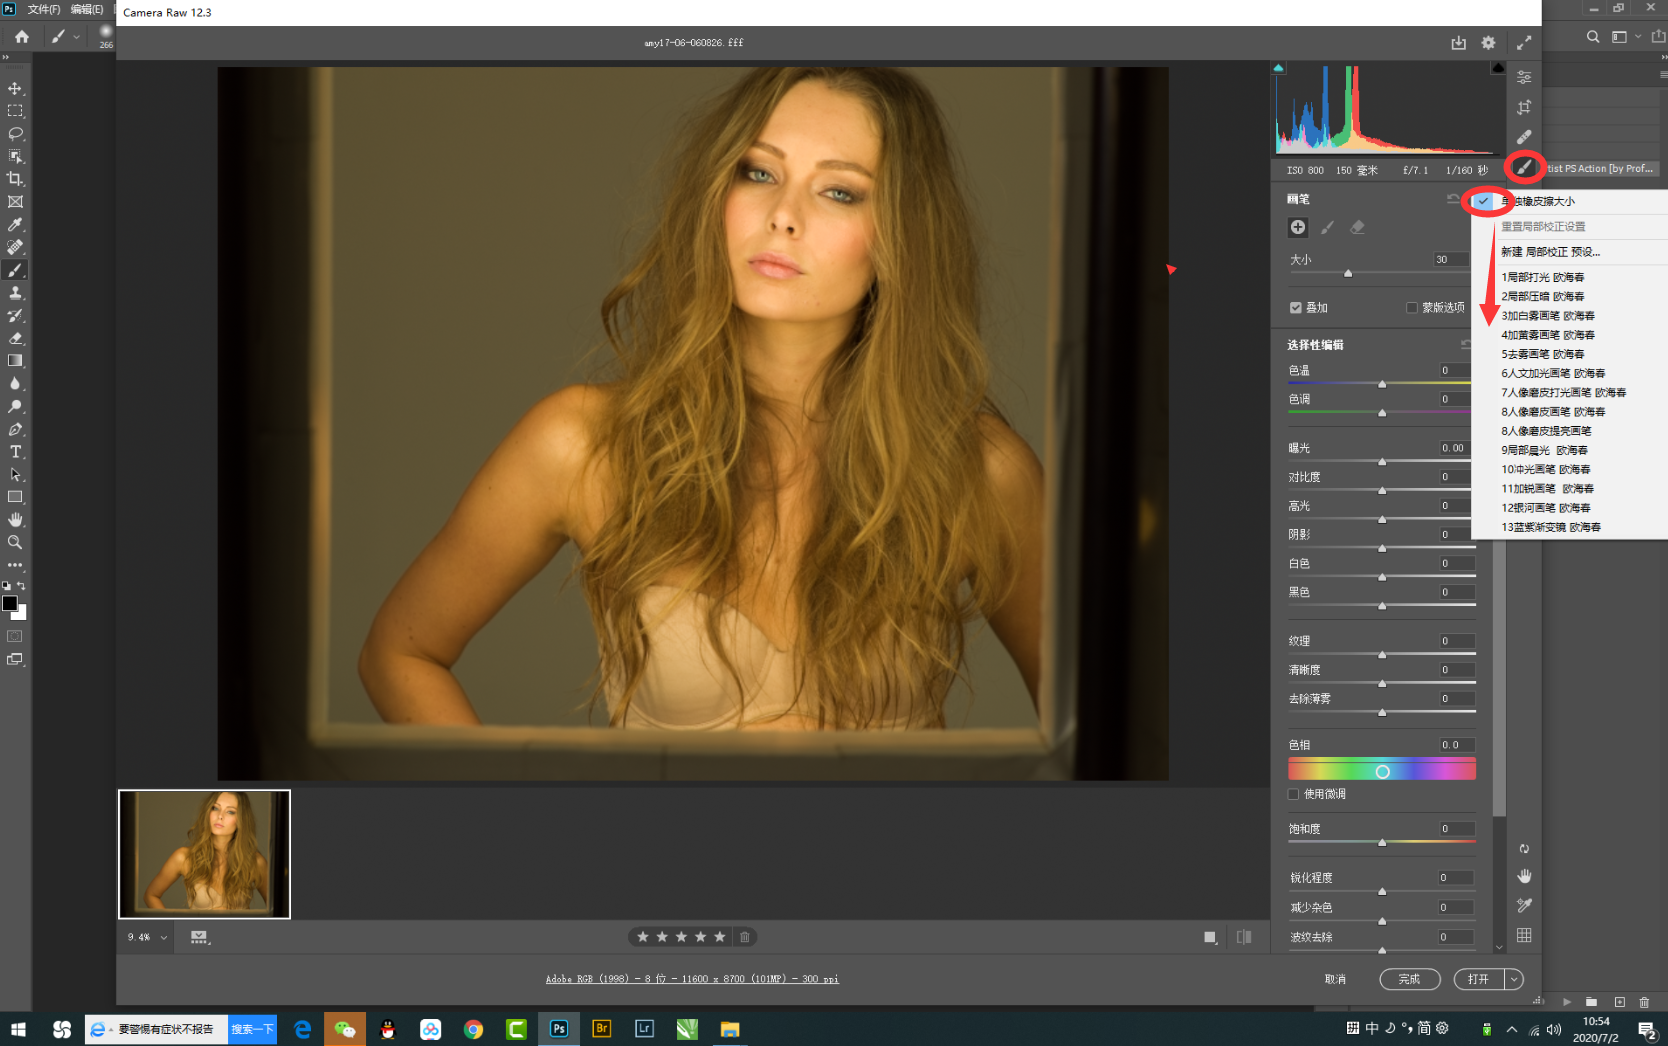1668x1046 pixels.
Task: Toggle the 叠加 overlay checkbox
Action: click(x=1296, y=308)
